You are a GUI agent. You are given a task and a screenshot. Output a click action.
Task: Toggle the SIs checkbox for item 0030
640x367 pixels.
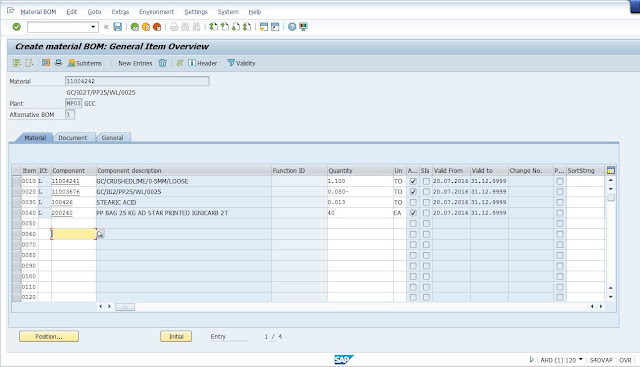click(426, 202)
